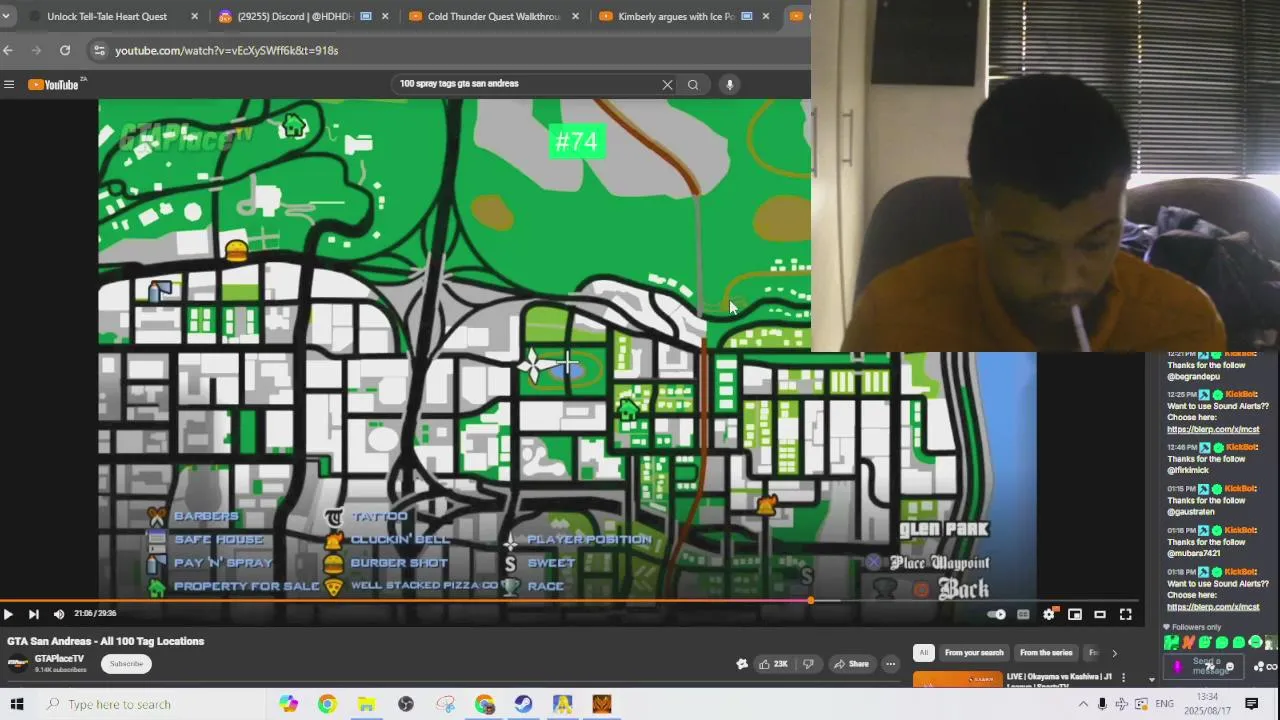The image size is (1280, 720).
Task: Go back in browser history
Action: pos(8,50)
